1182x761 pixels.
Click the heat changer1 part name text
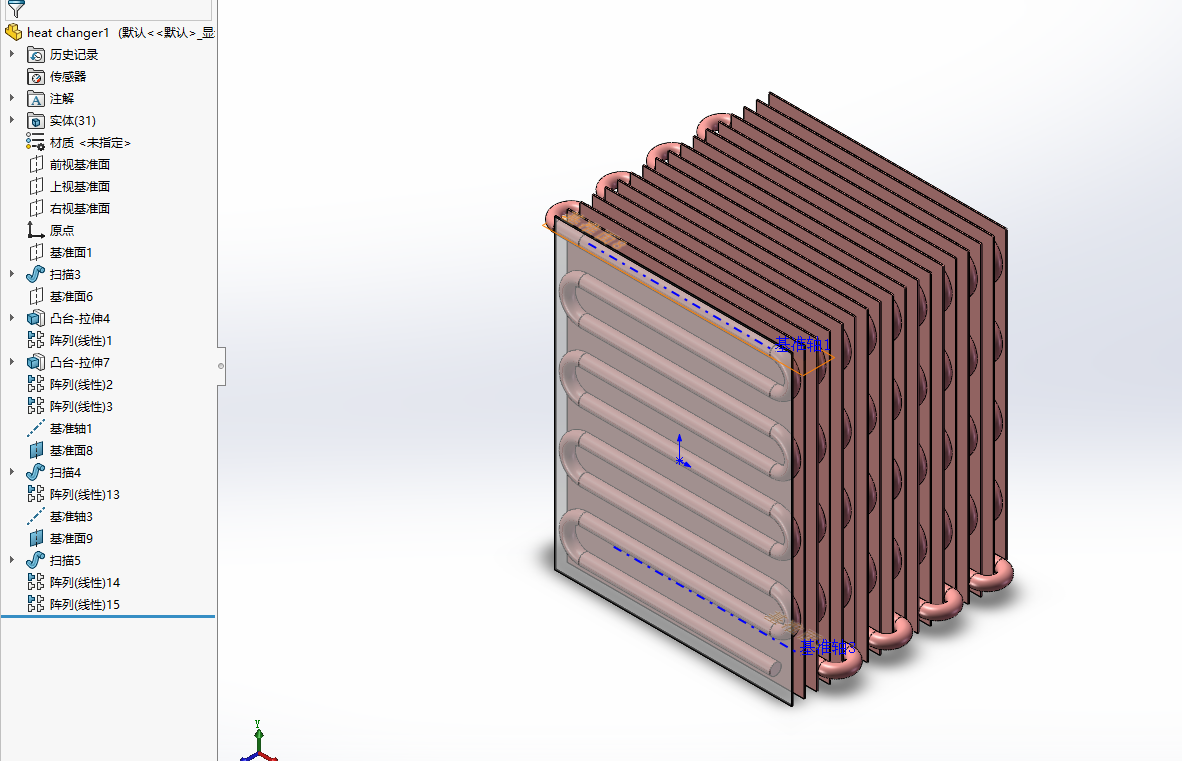click(68, 32)
